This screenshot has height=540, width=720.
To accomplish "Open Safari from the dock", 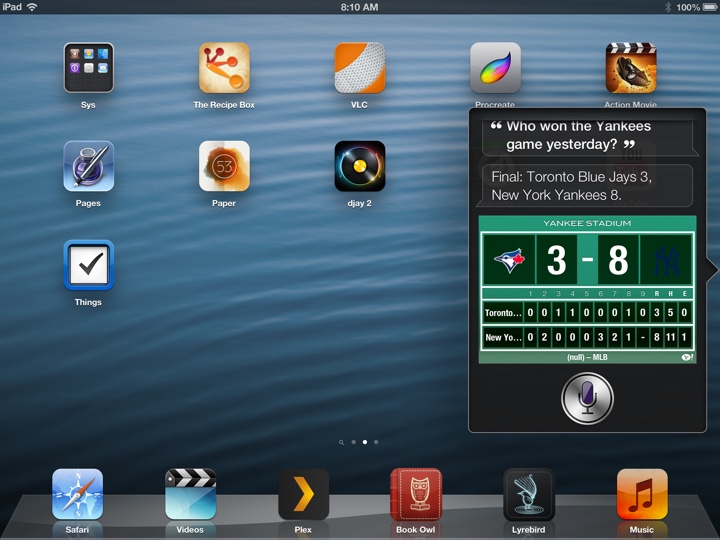I will click(77, 494).
